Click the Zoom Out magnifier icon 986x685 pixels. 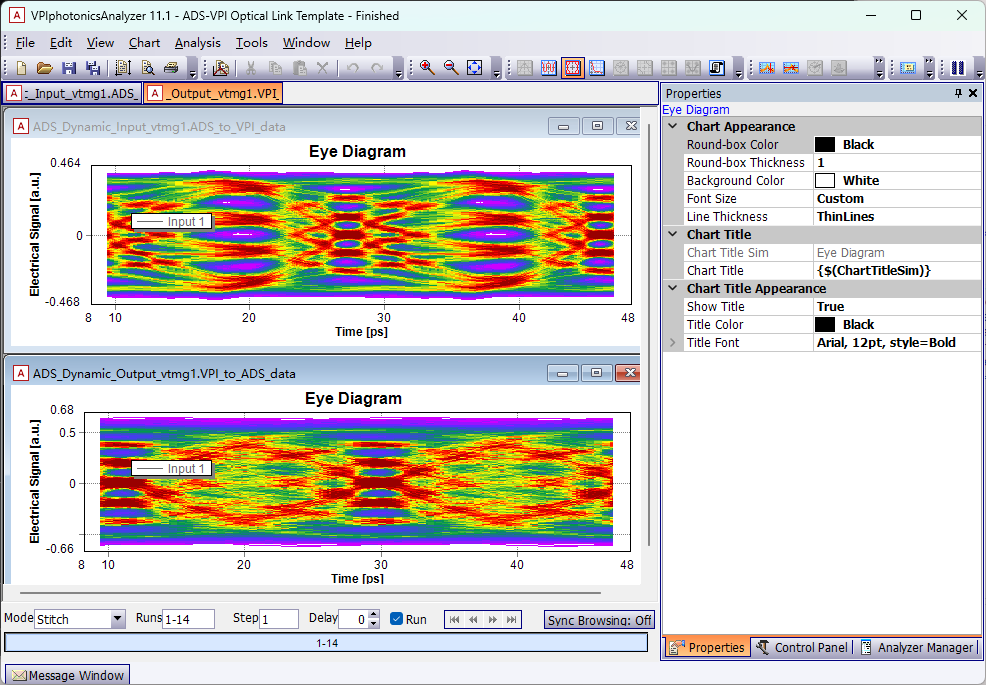[451, 68]
